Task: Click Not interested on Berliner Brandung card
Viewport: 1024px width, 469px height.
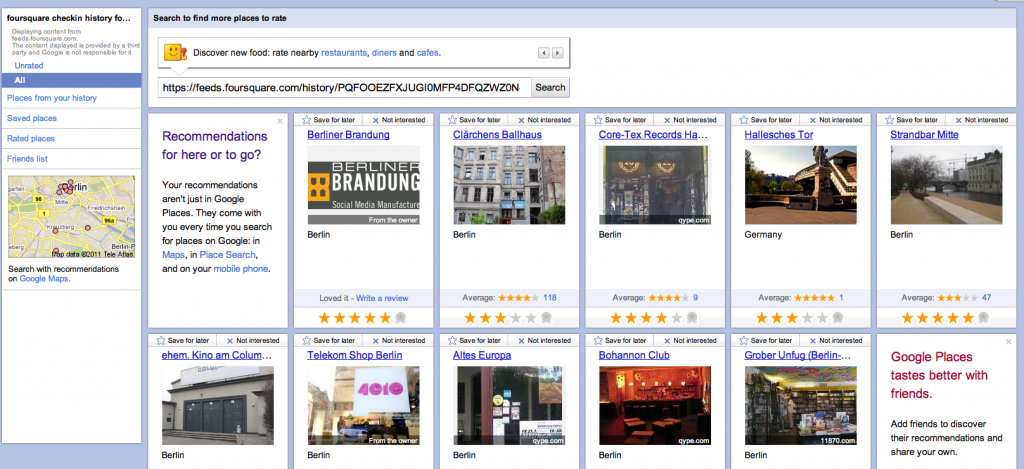Action: point(398,120)
